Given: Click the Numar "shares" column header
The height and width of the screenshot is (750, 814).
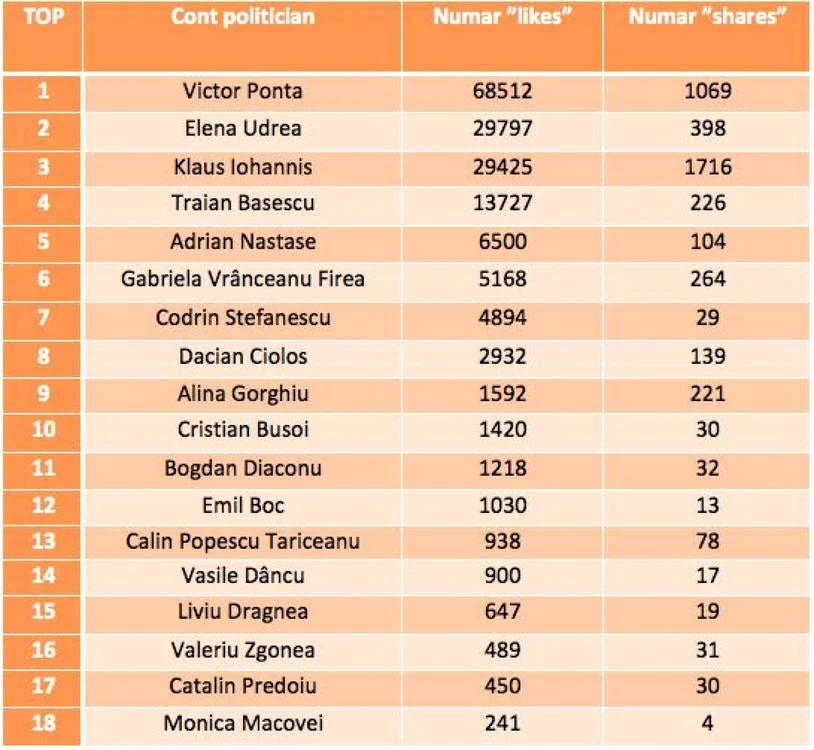Looking at the screenshot, I should coord(707,35).
